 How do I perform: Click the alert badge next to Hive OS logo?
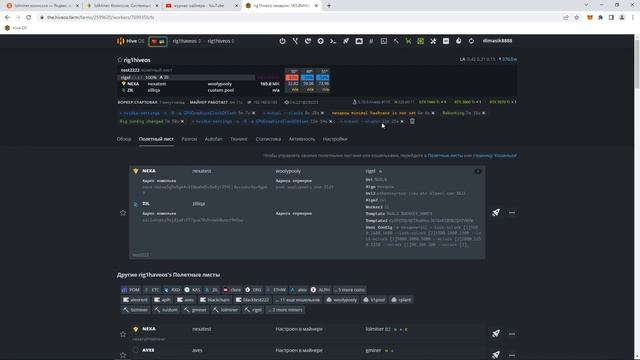coord(158,41)
